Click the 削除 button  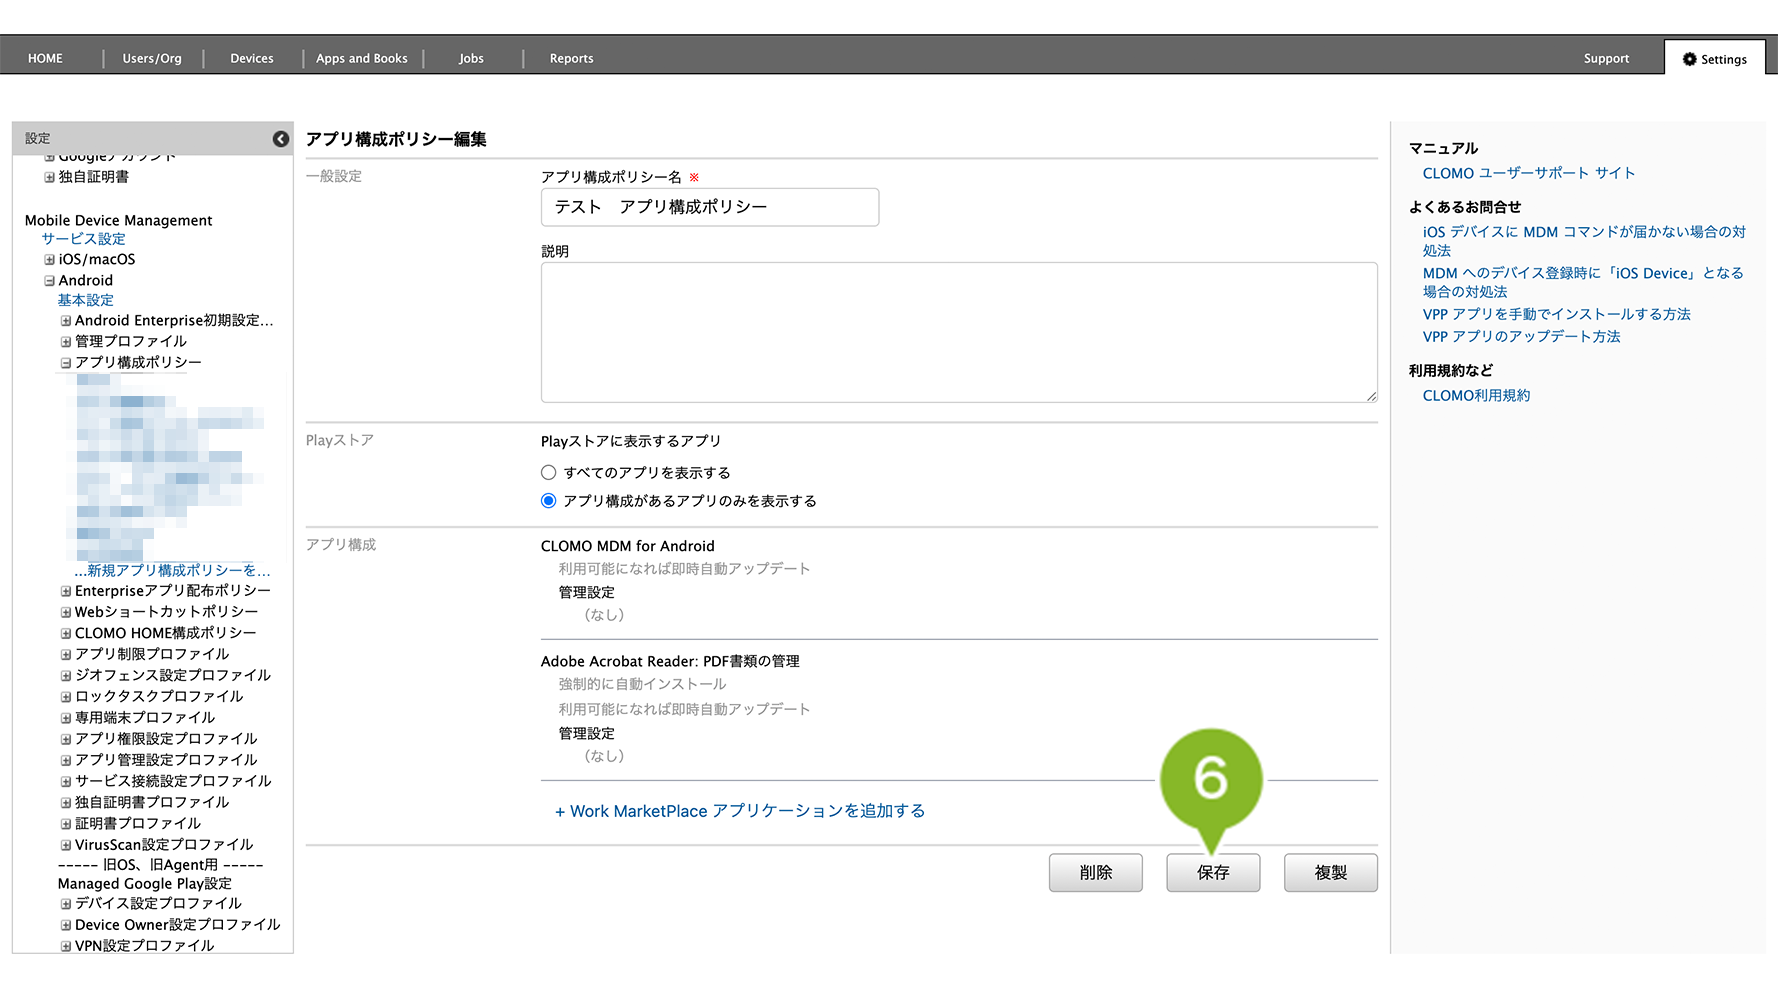[1095, 873]
